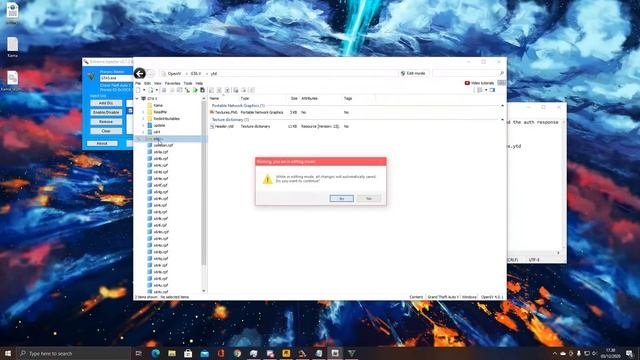The width and height of the screenshot is (640, 360).
Task: Click the taskbar clock
Action: pyautogui.click(x=611, y=353)
